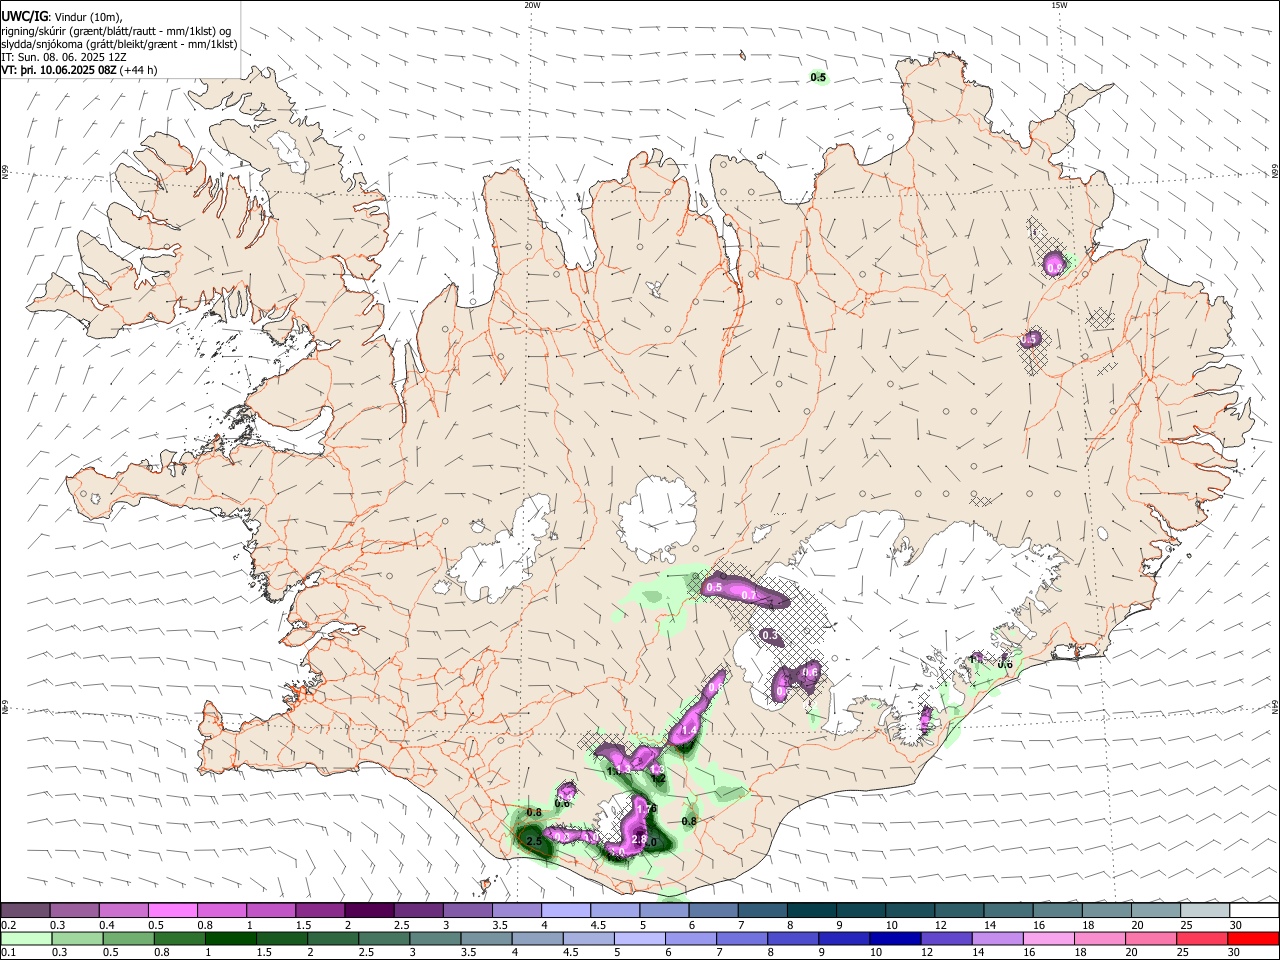
Task: Click the 'slydda/snjókoma' legend description line
Action: (x=119, y=43)
